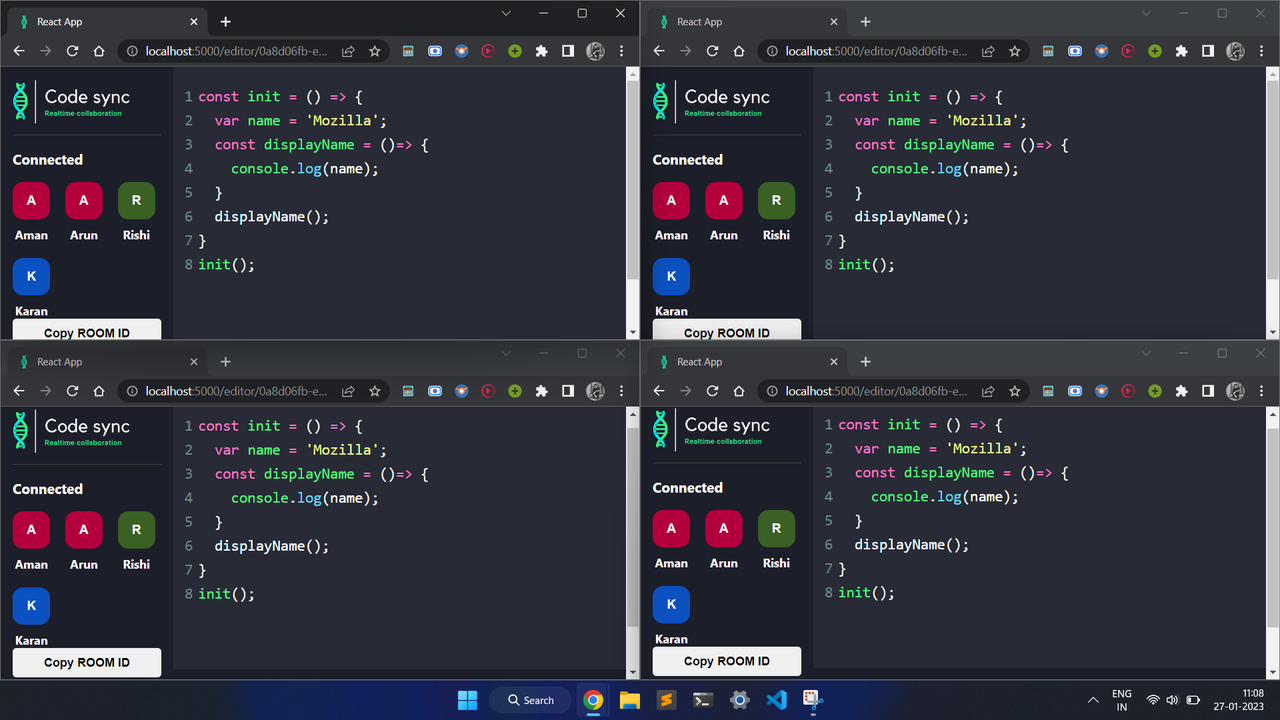Click the share link icon in address bar

tap(347, 51)
